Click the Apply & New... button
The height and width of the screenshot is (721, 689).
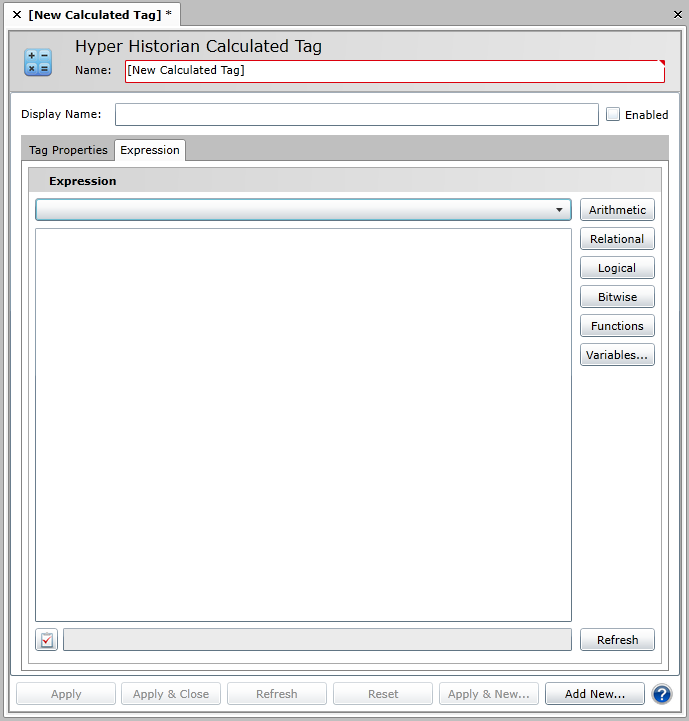coord(489,694)
